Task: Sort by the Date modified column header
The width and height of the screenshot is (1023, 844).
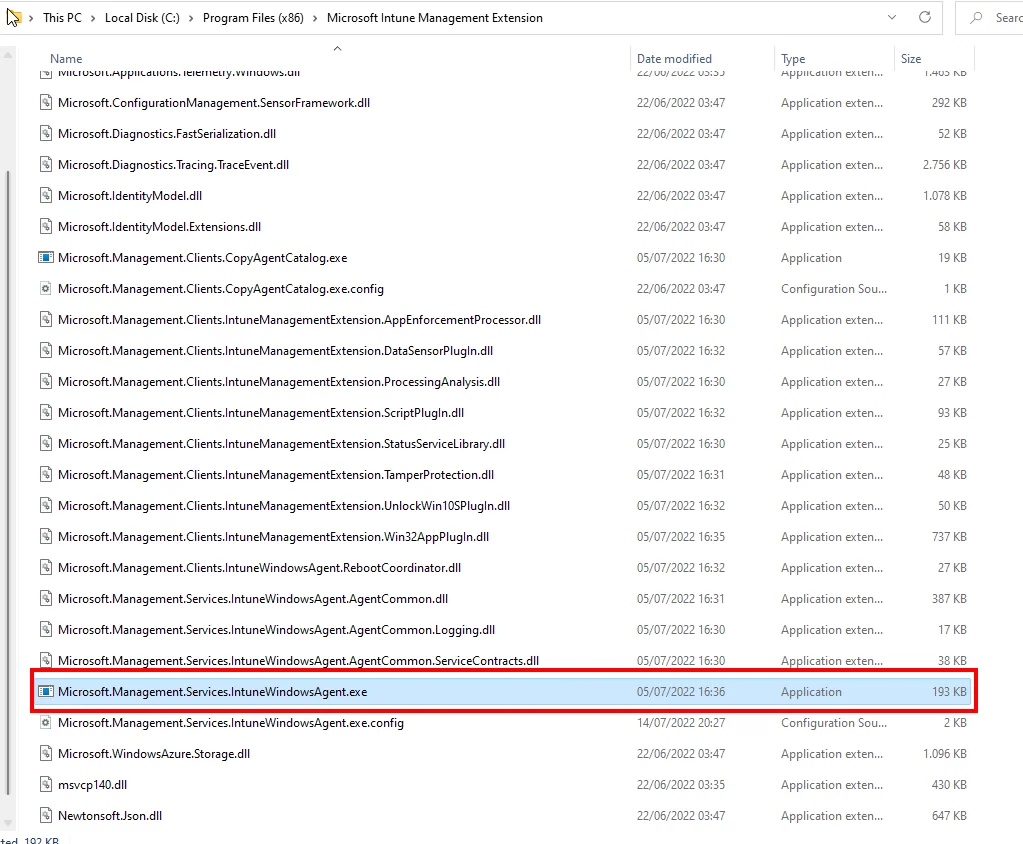Action: point(674,59)
